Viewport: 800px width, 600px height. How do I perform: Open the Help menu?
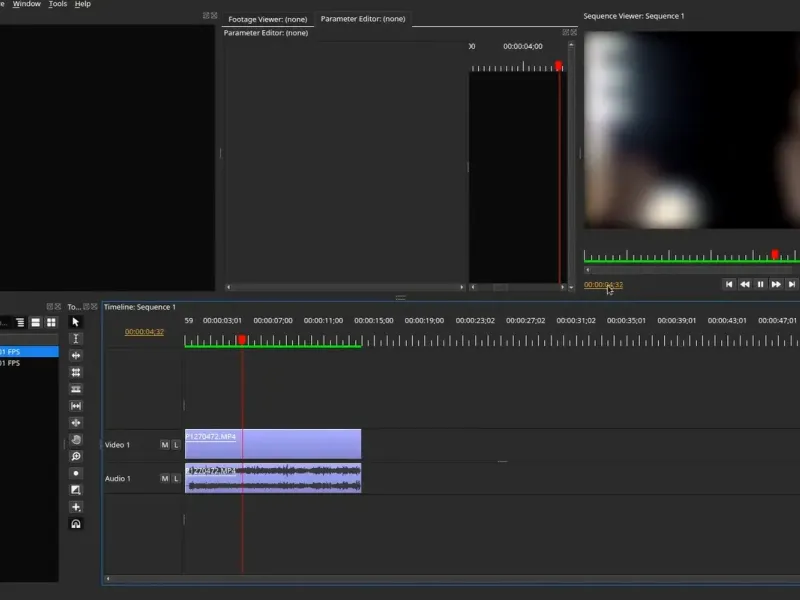pos(83,4)
